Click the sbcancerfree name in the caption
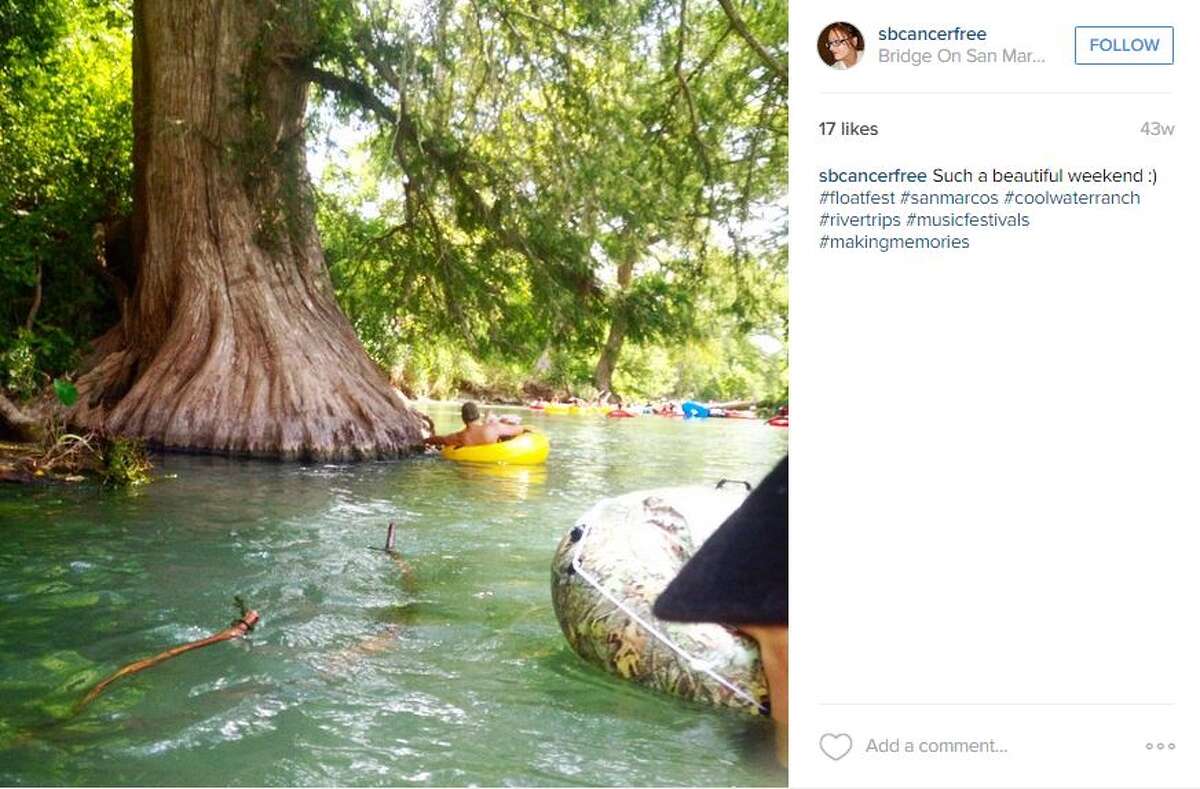The width and height of the screenshot is (1200, 789). click(x=871, y=174)
